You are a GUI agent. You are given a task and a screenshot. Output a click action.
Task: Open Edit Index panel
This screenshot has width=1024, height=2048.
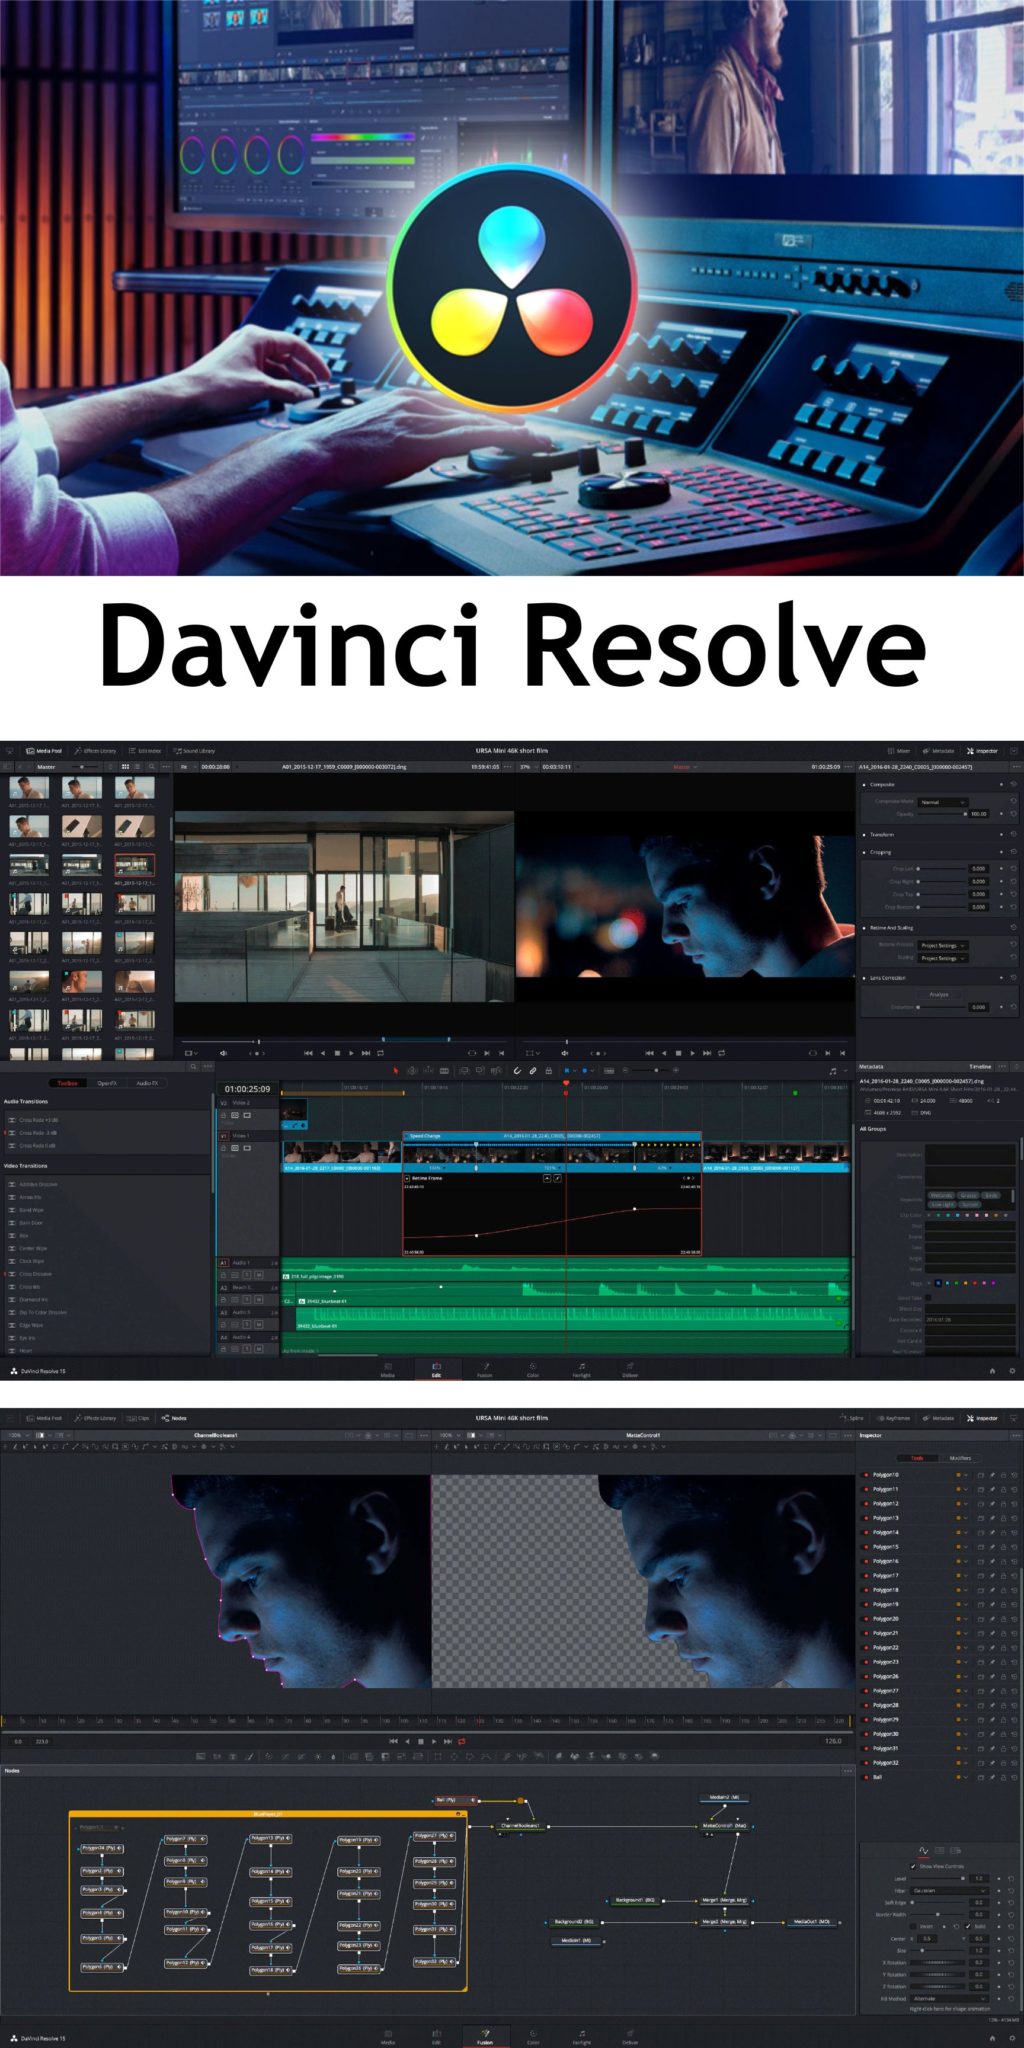click(145, 750)
